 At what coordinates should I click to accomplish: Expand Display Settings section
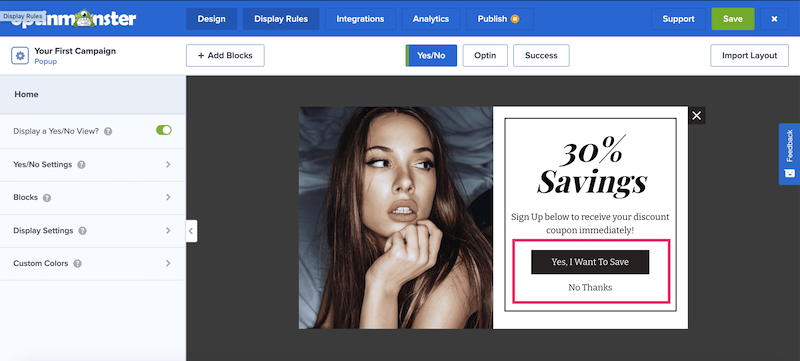92,231
